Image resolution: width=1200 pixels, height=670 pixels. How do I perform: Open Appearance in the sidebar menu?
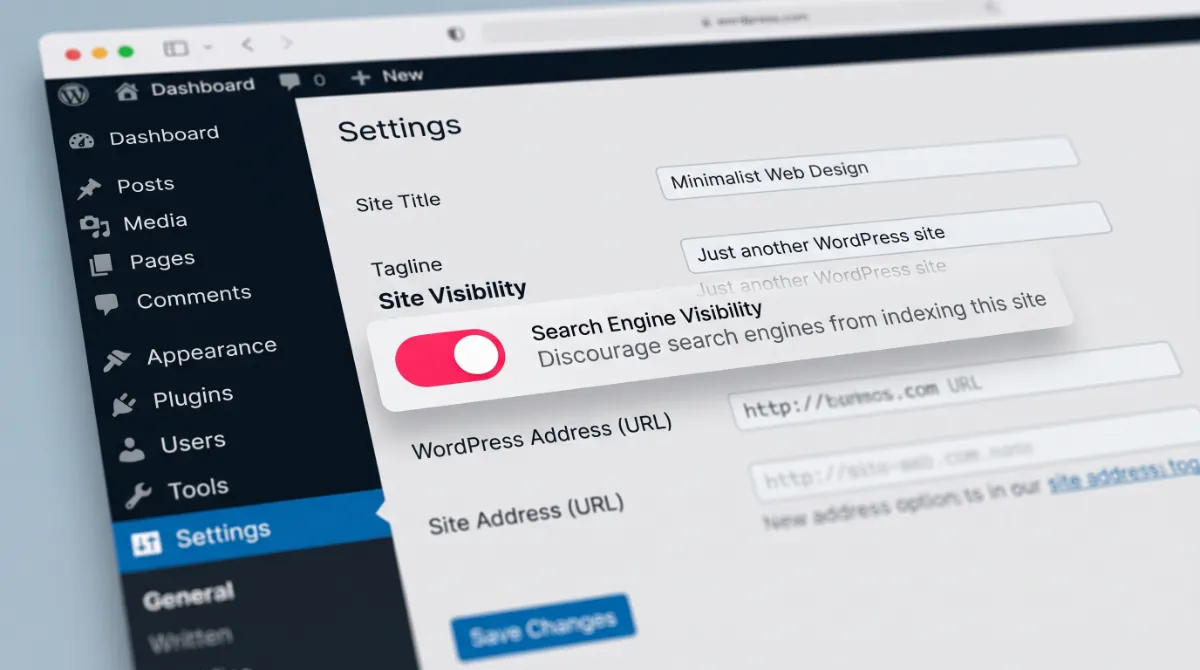(211, 352)
